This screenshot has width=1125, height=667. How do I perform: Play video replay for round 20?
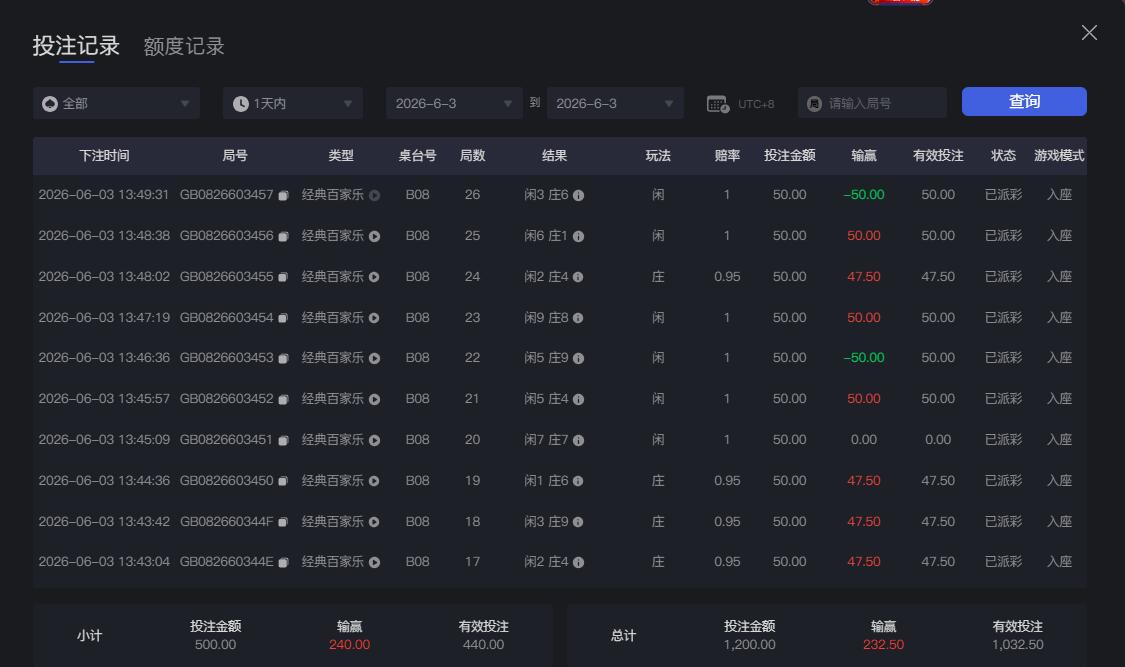[x=375, y=440]
